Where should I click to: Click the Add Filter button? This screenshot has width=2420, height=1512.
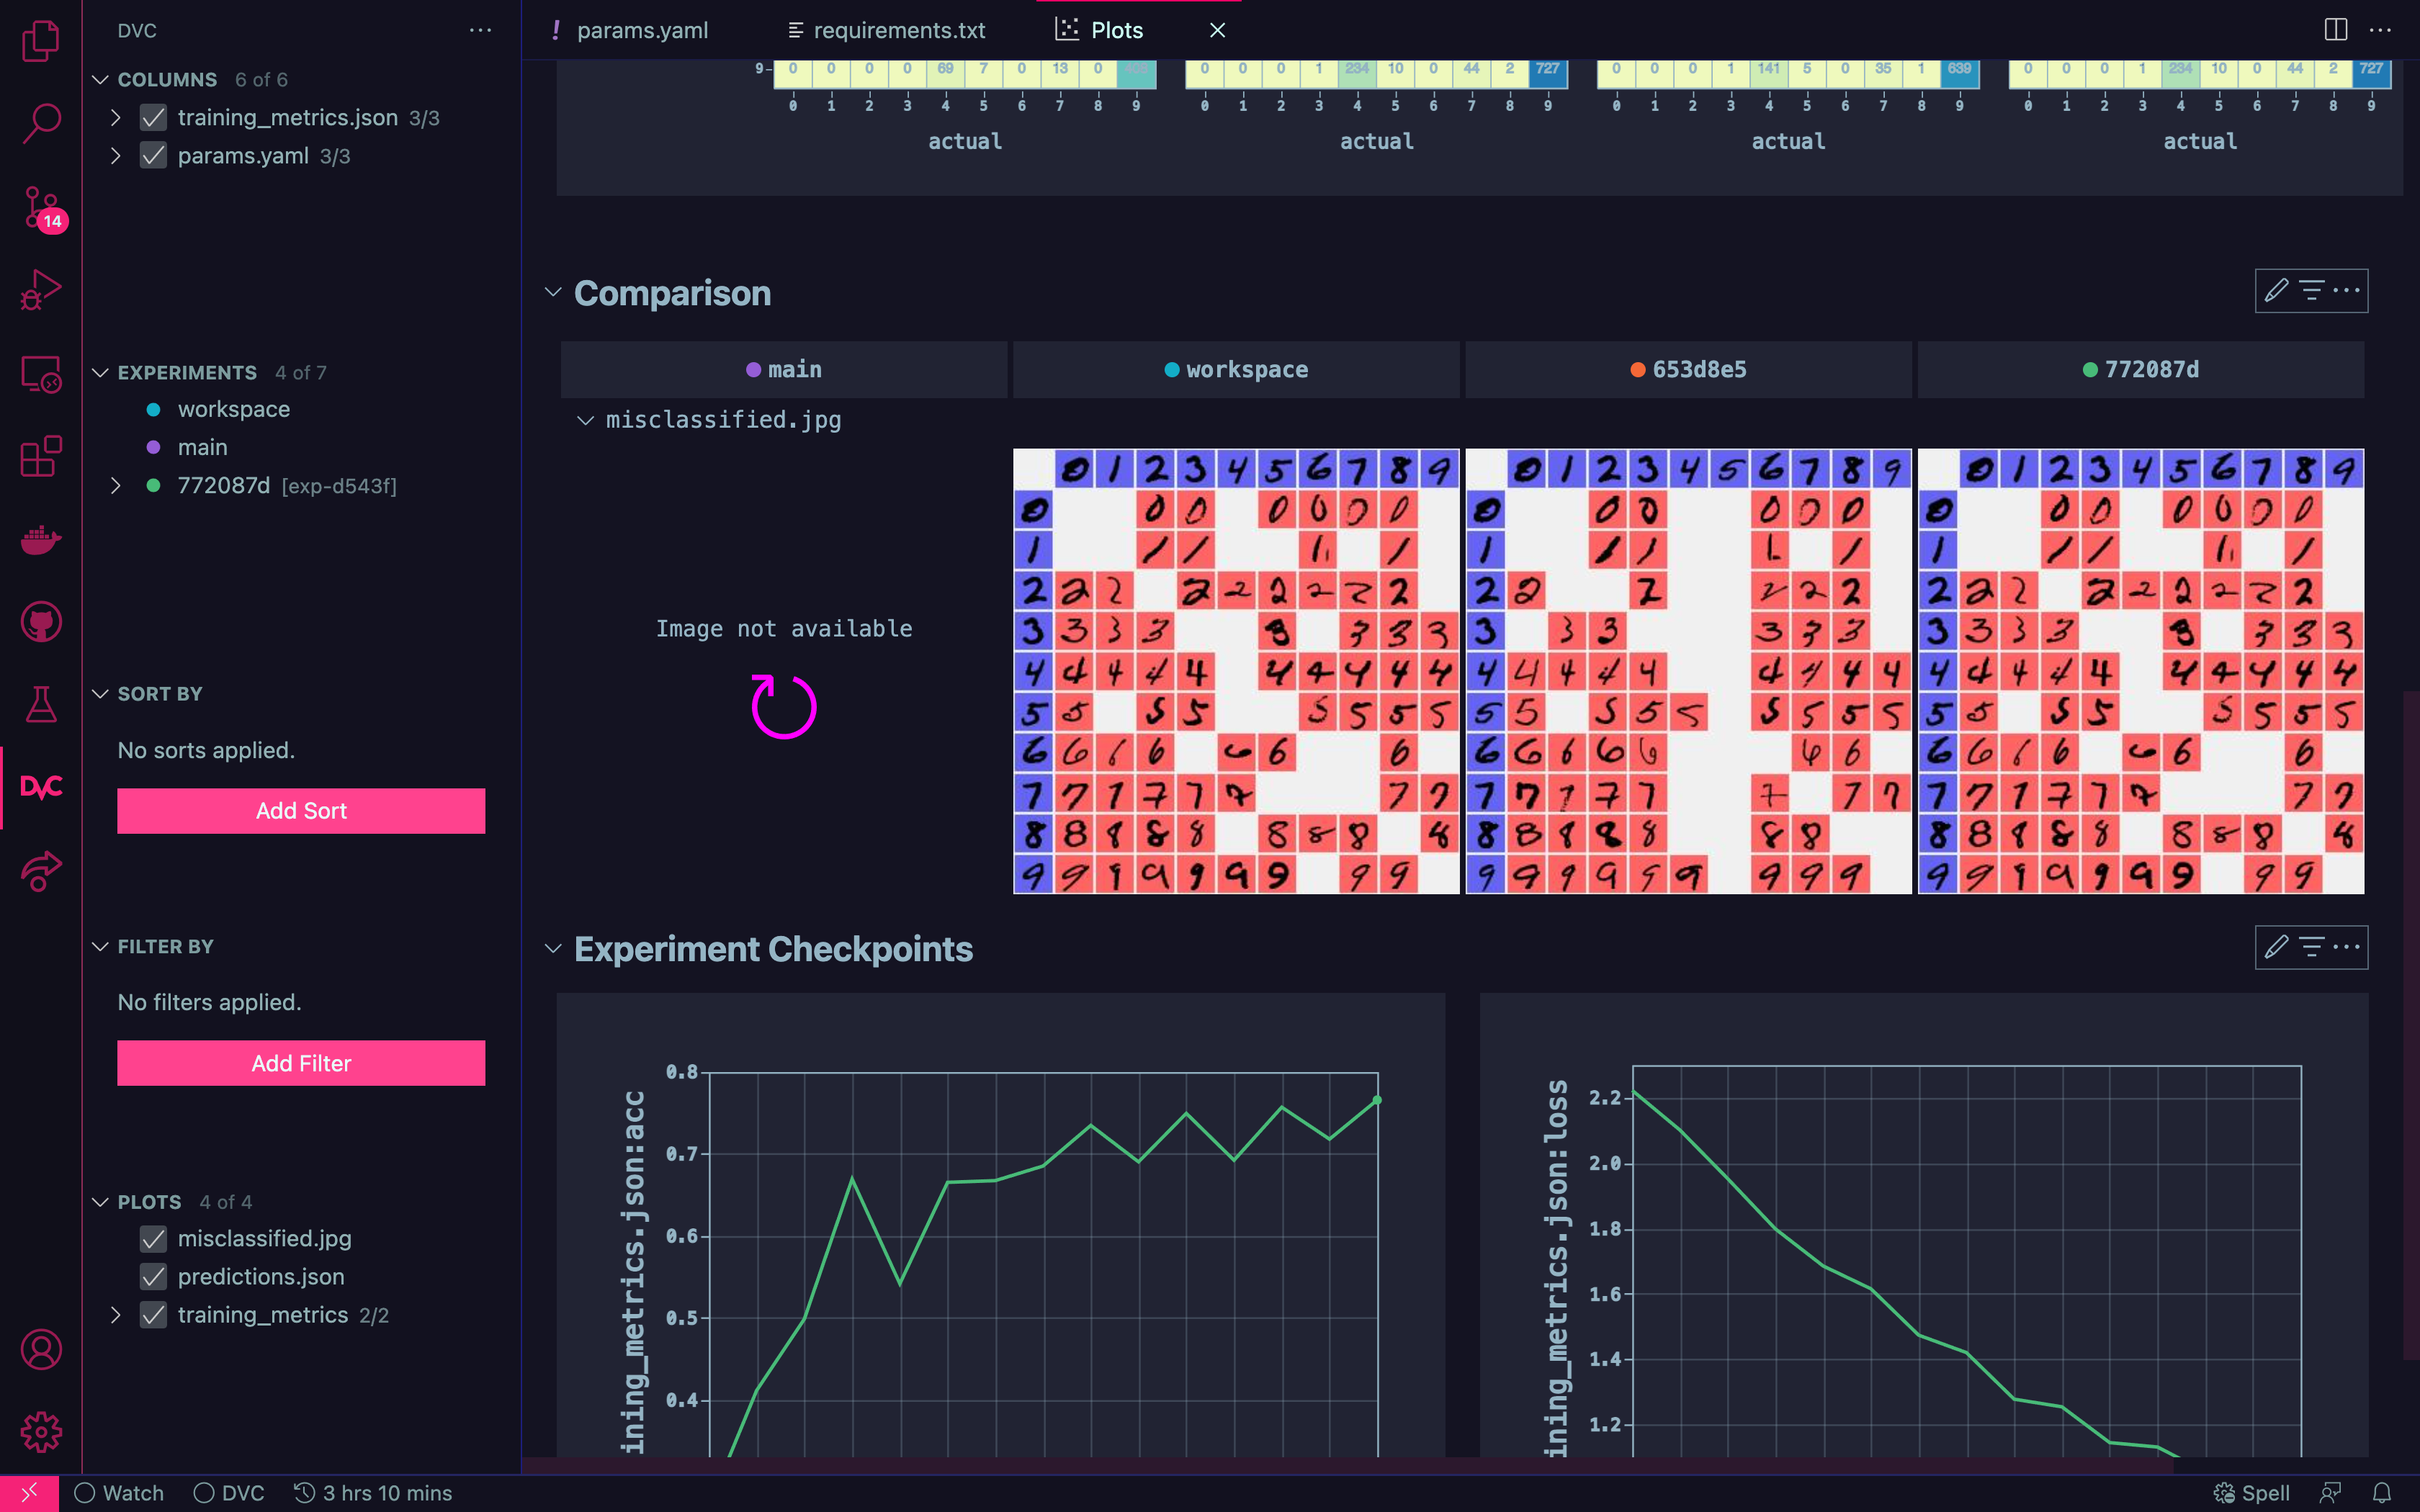[301, 1063]
